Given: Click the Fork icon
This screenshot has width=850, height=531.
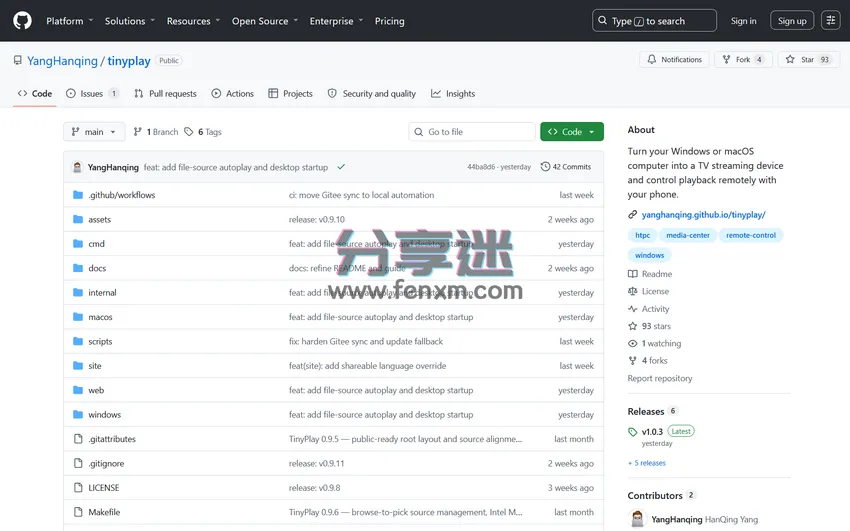Looking at the screenshot, I should tap(726, 59).
